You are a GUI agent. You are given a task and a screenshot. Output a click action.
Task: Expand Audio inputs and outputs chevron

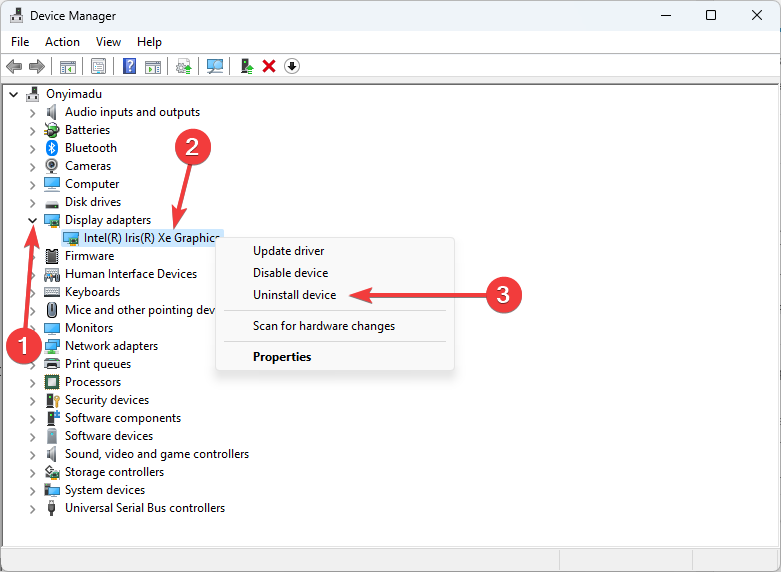[32, 113]
